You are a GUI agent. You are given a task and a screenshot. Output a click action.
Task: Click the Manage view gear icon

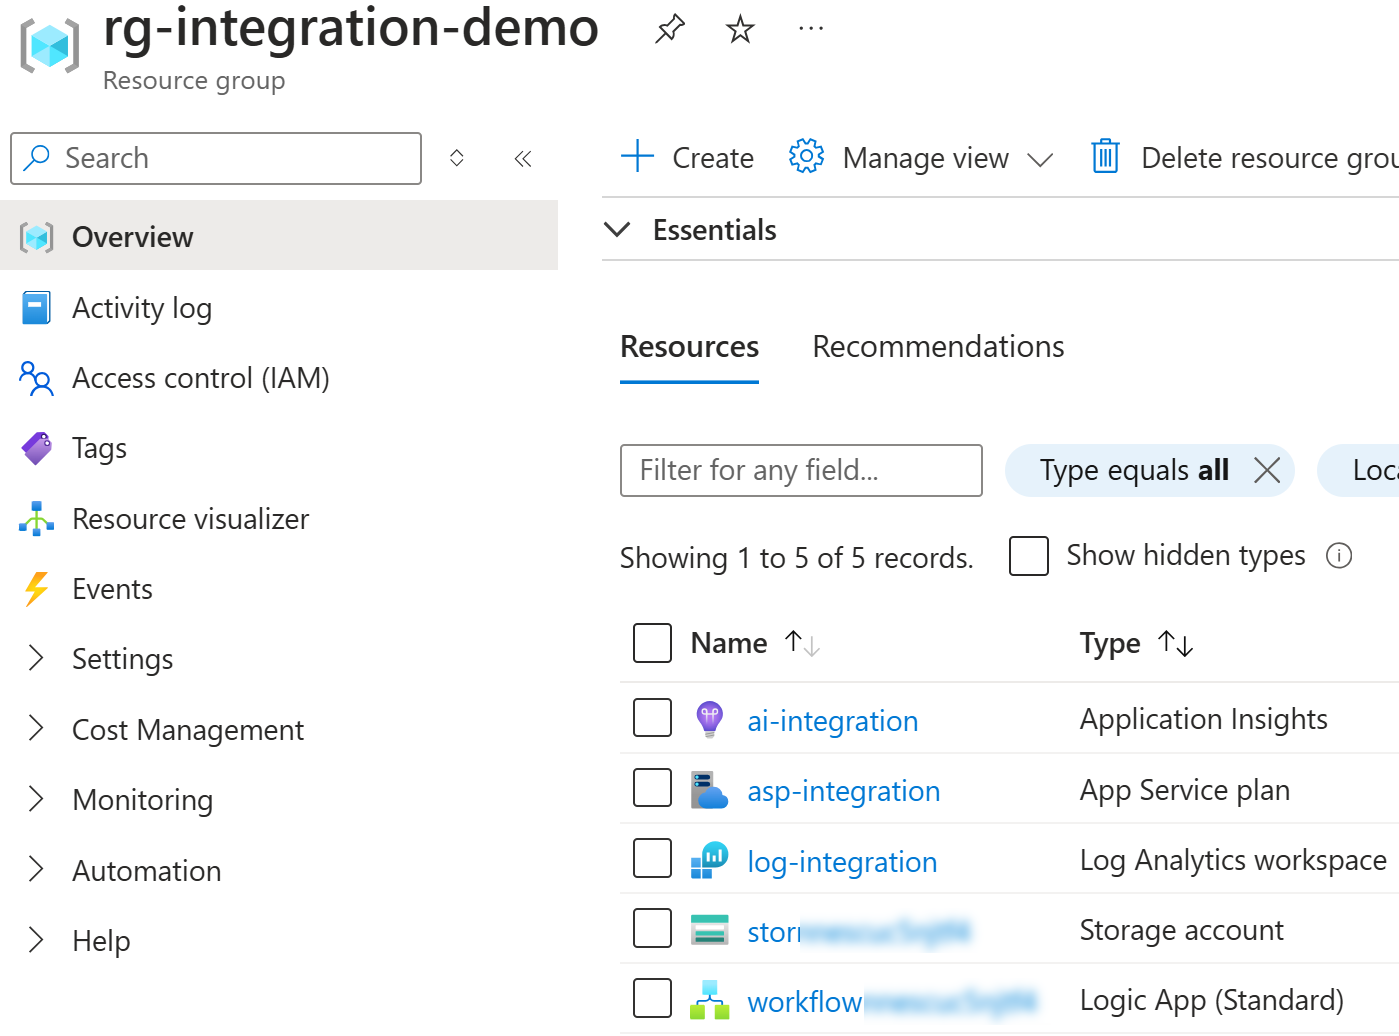pyautogui.click(x=806, y=156)
